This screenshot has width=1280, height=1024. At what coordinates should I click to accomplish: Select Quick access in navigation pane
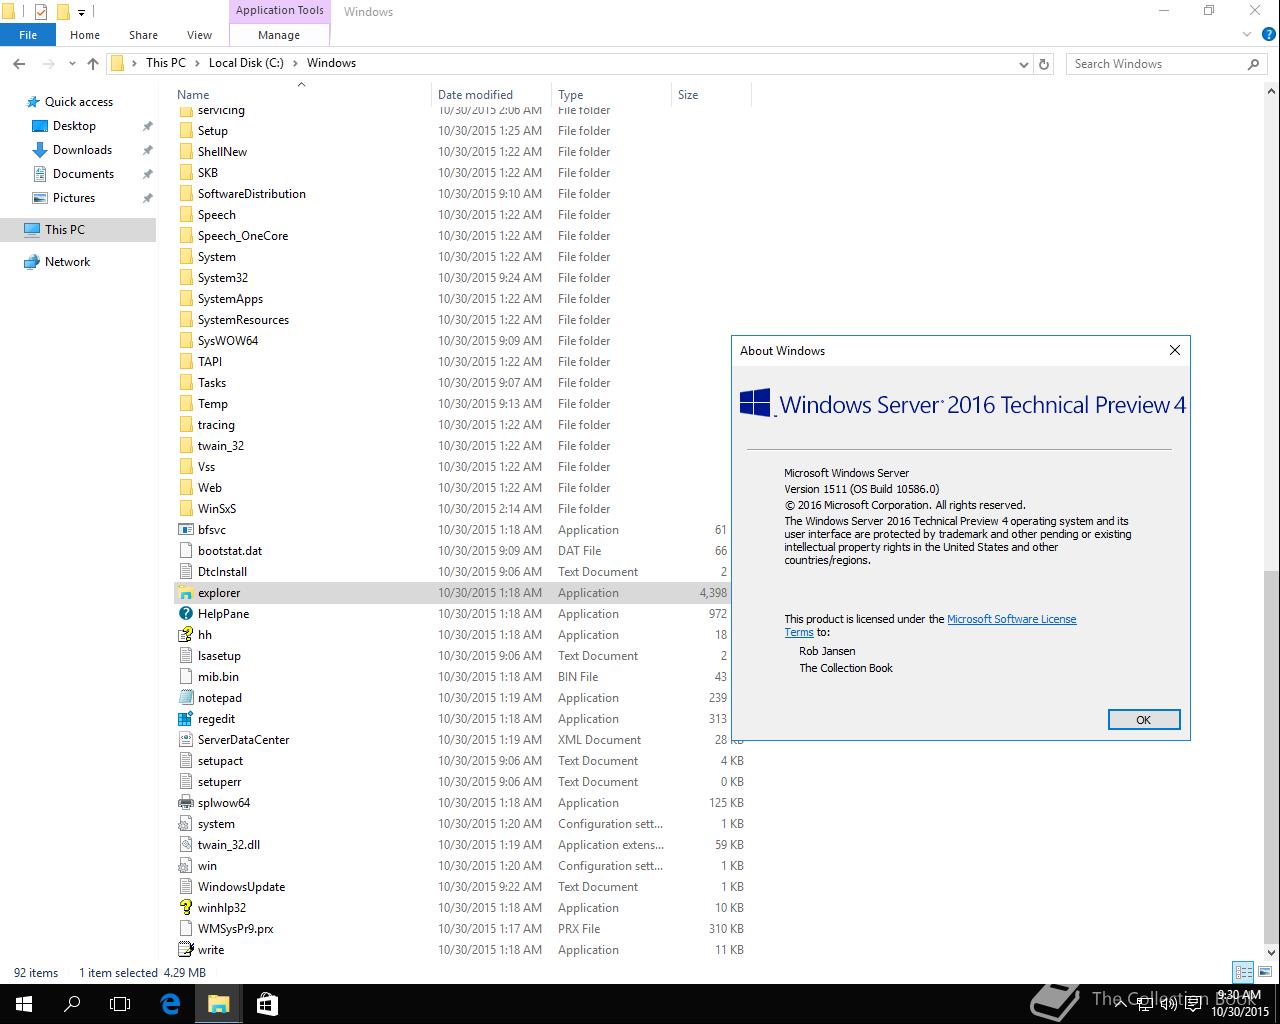pos(78,102)
